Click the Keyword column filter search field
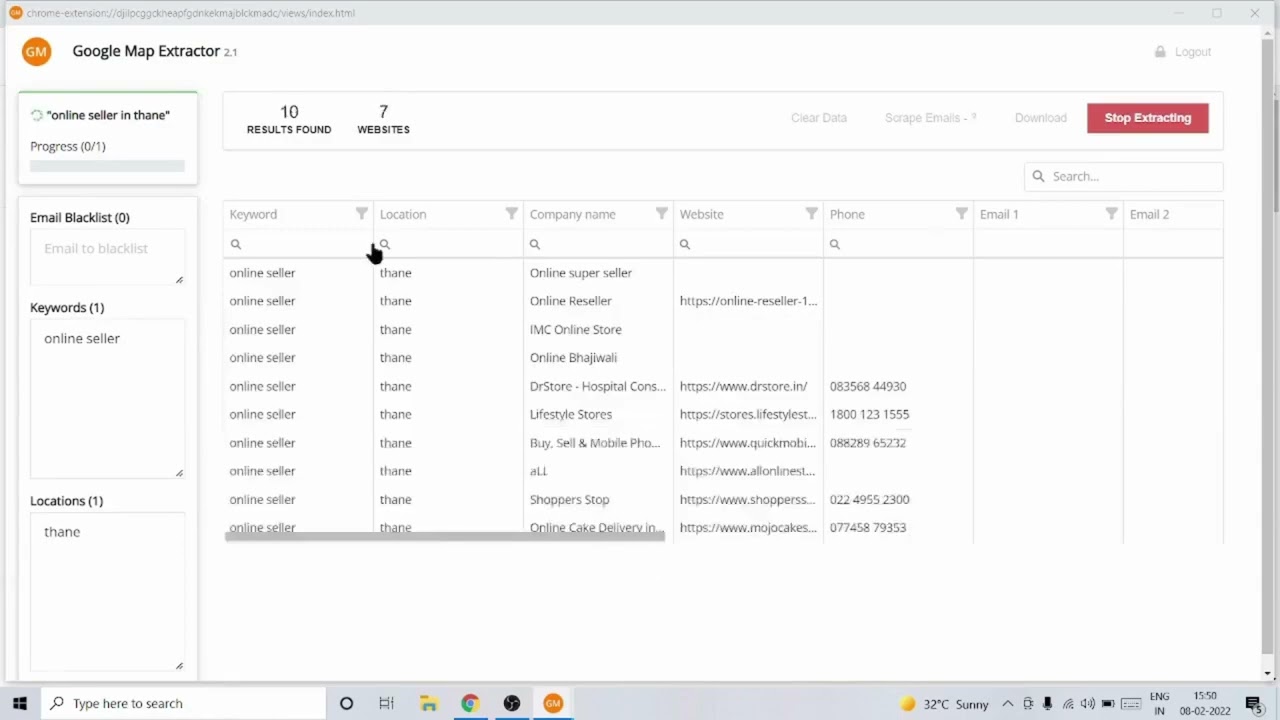The width and height of the screenshot is (1280, 720). 298,244
